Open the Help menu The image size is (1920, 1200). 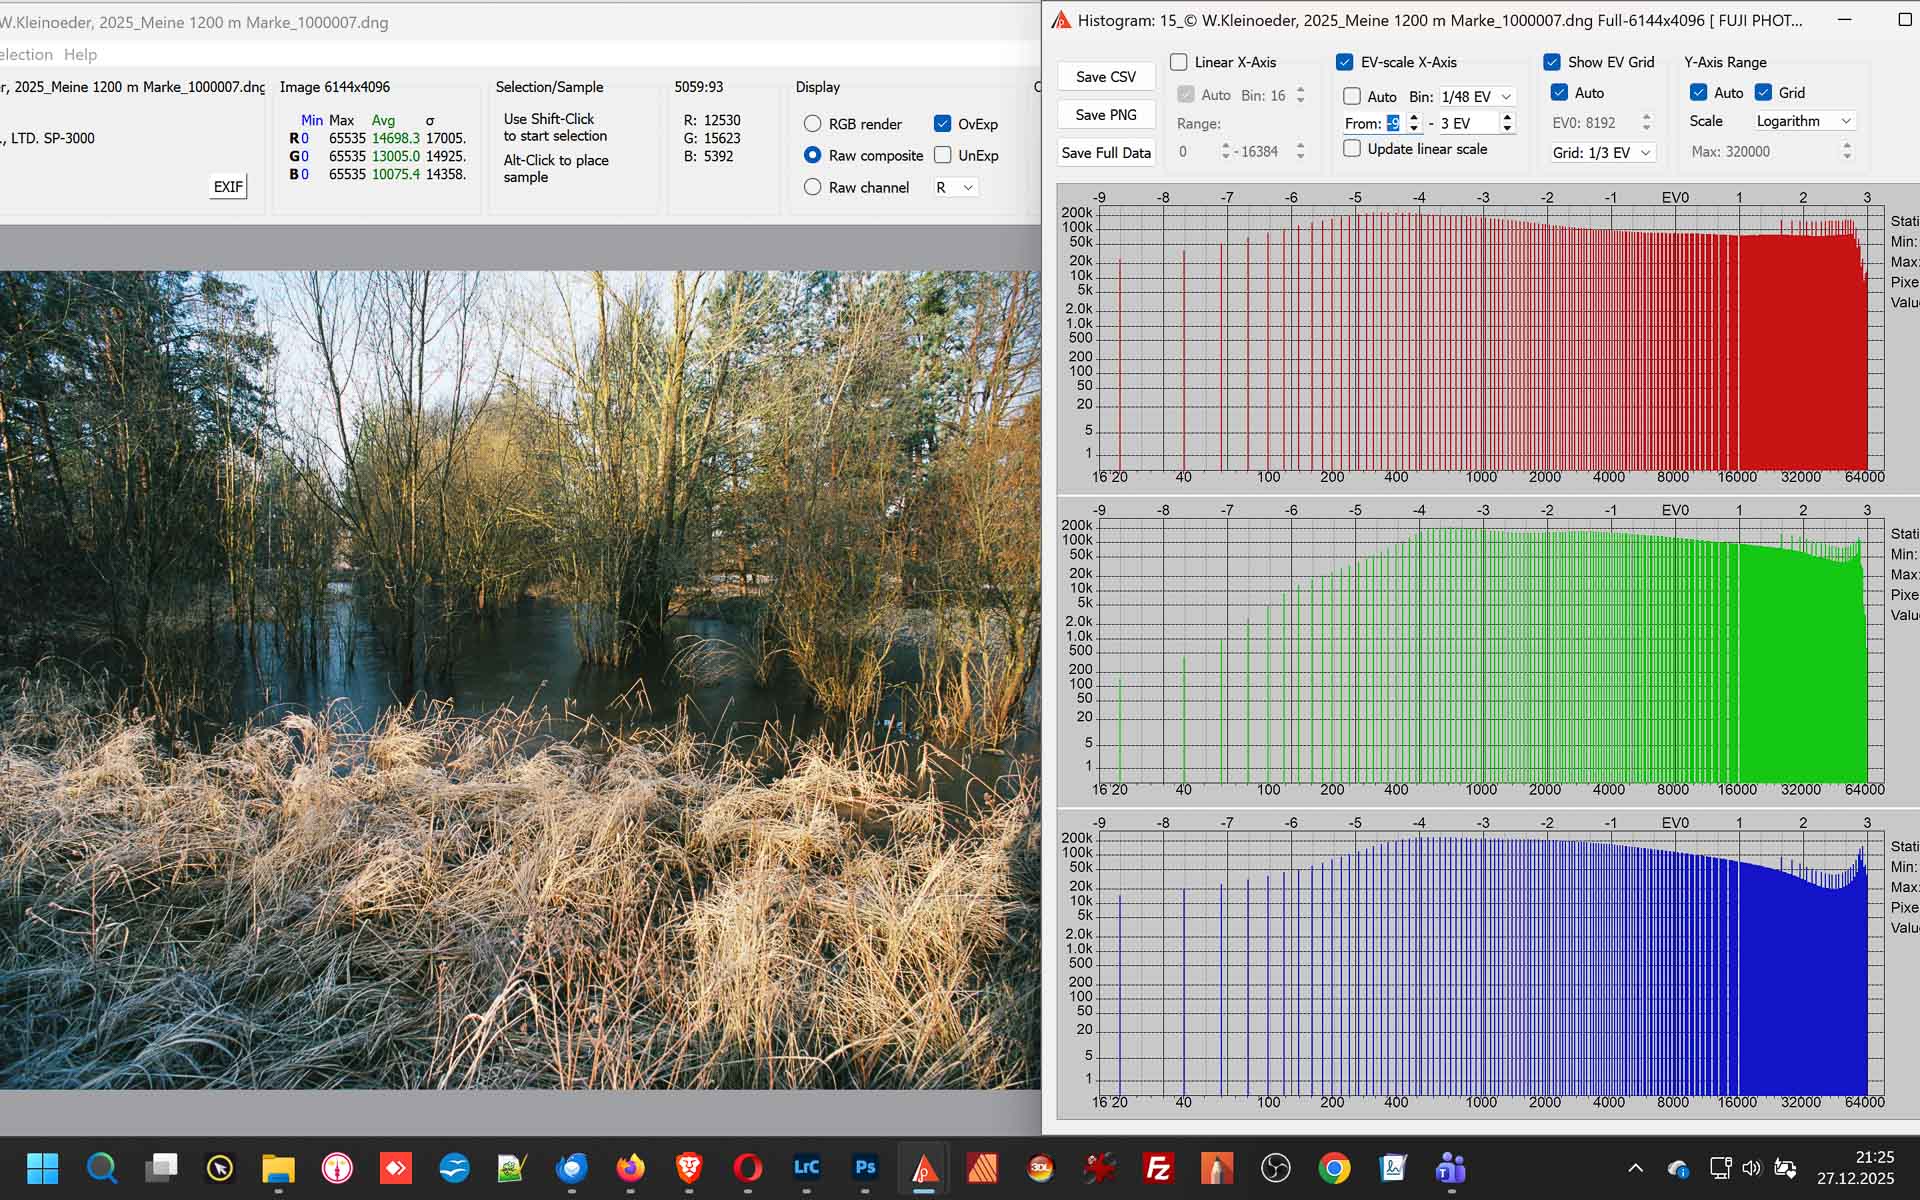click(x=80, y=54)
